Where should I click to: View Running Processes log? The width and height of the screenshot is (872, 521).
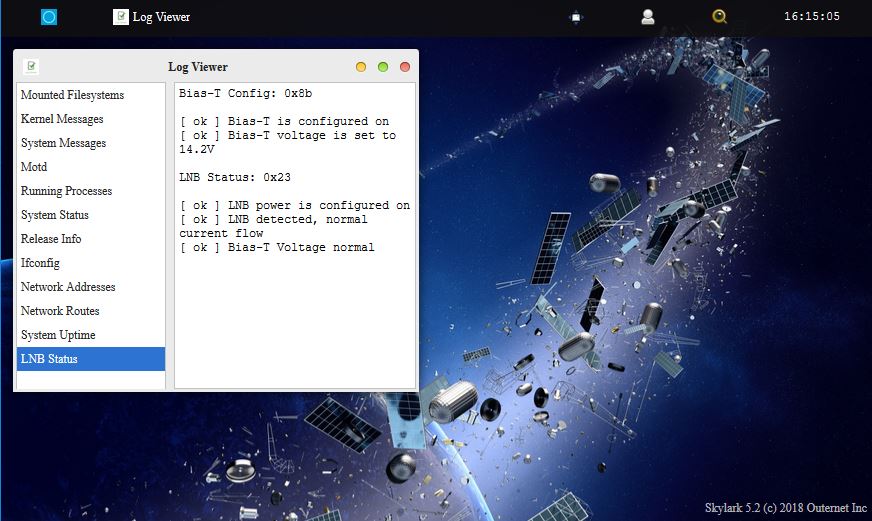point(91,191)
